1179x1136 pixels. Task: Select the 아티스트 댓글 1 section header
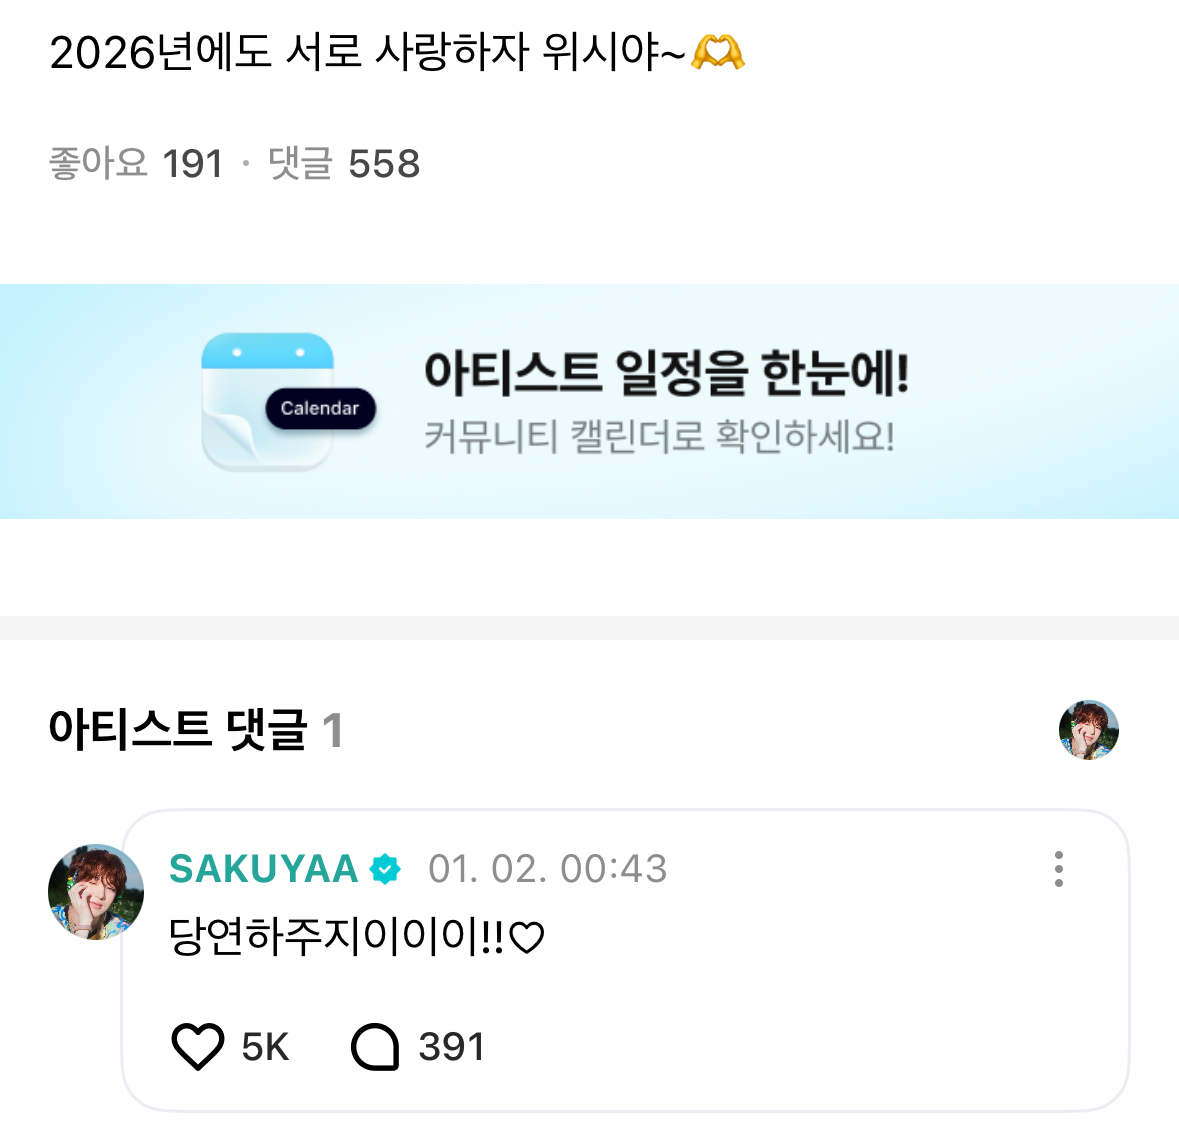pos(195,730)
